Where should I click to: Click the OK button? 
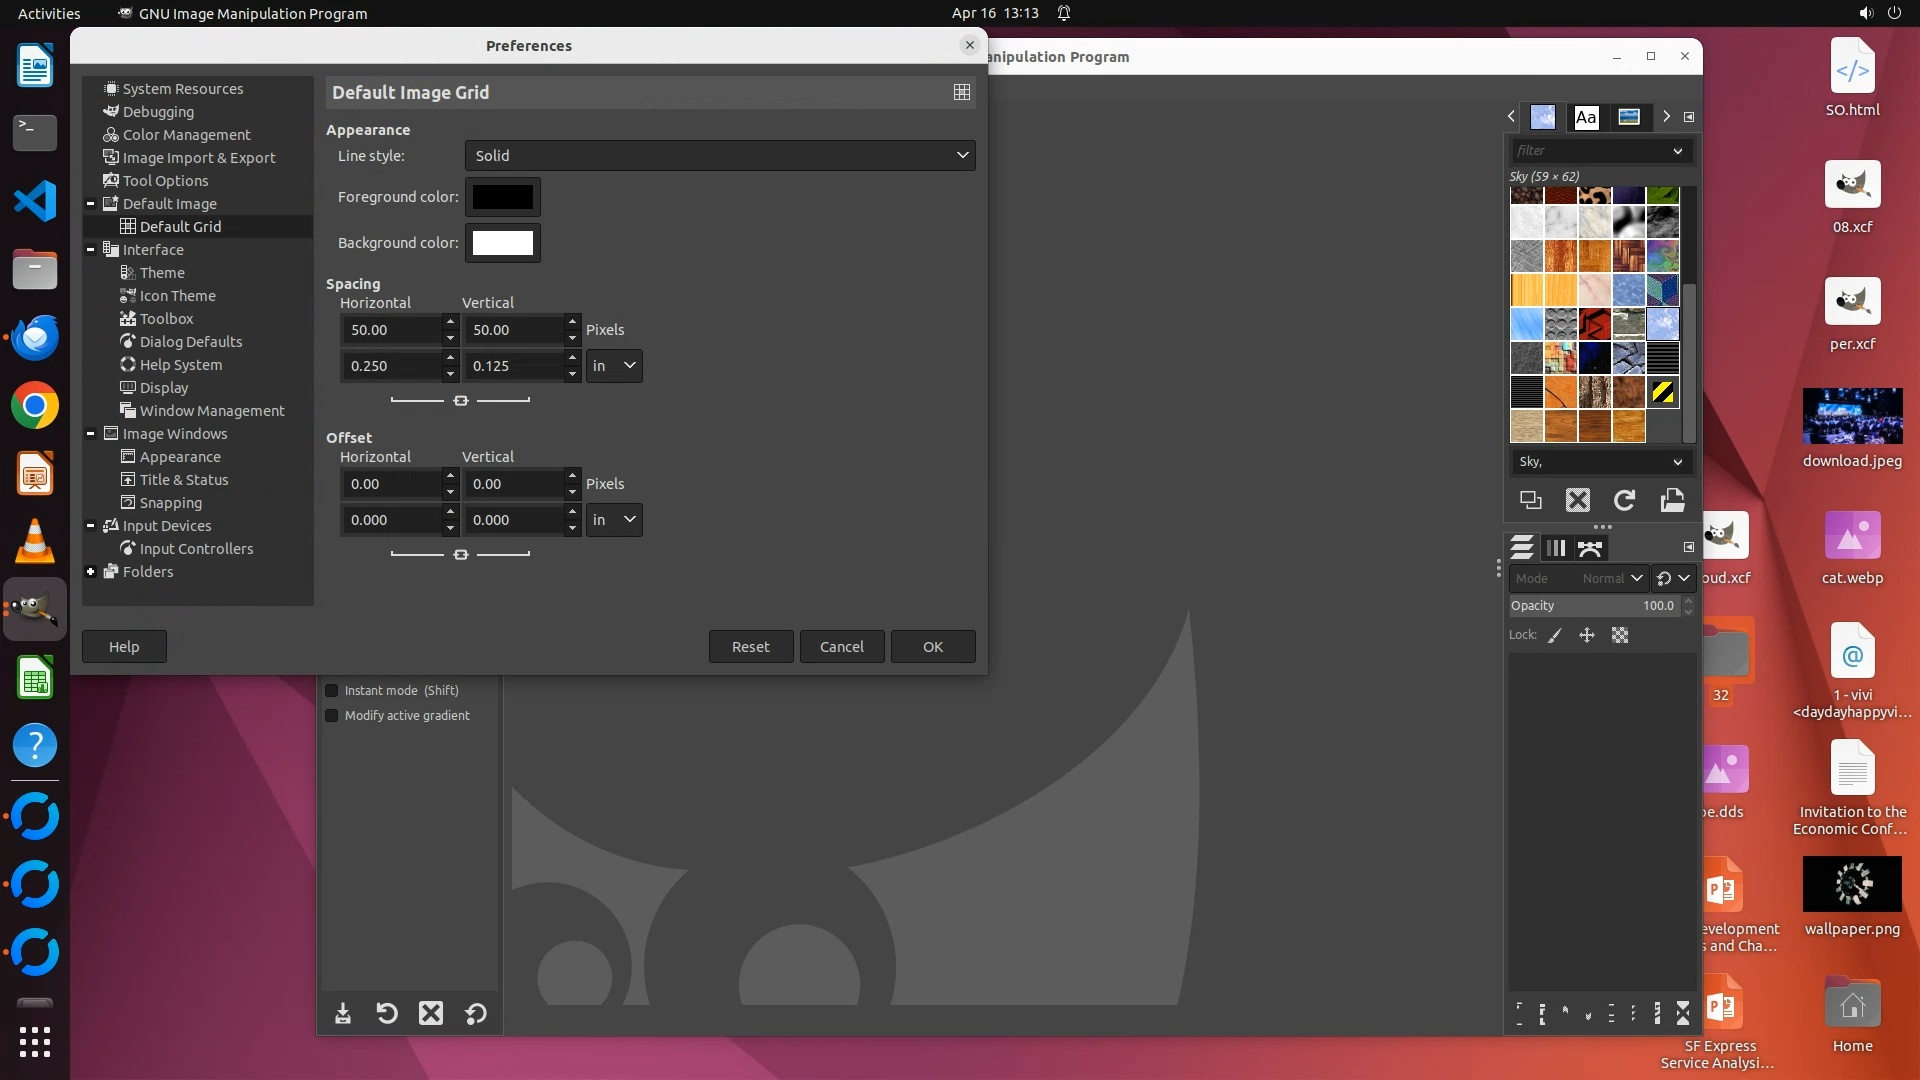[x=932, y=647]
